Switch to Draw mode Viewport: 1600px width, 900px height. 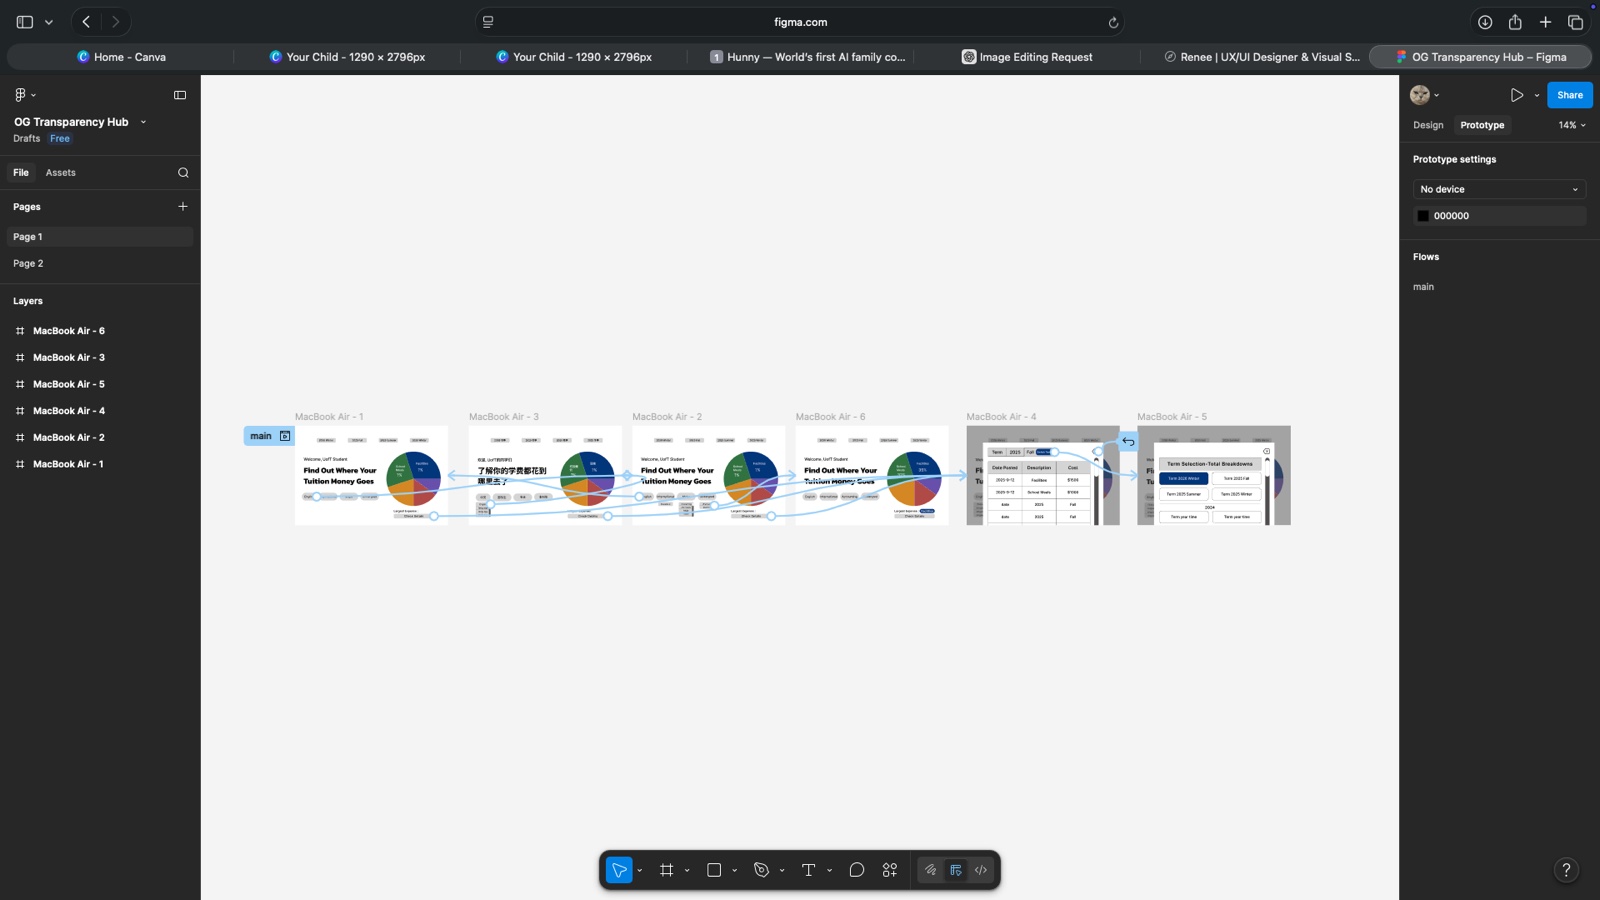[930, 870]
